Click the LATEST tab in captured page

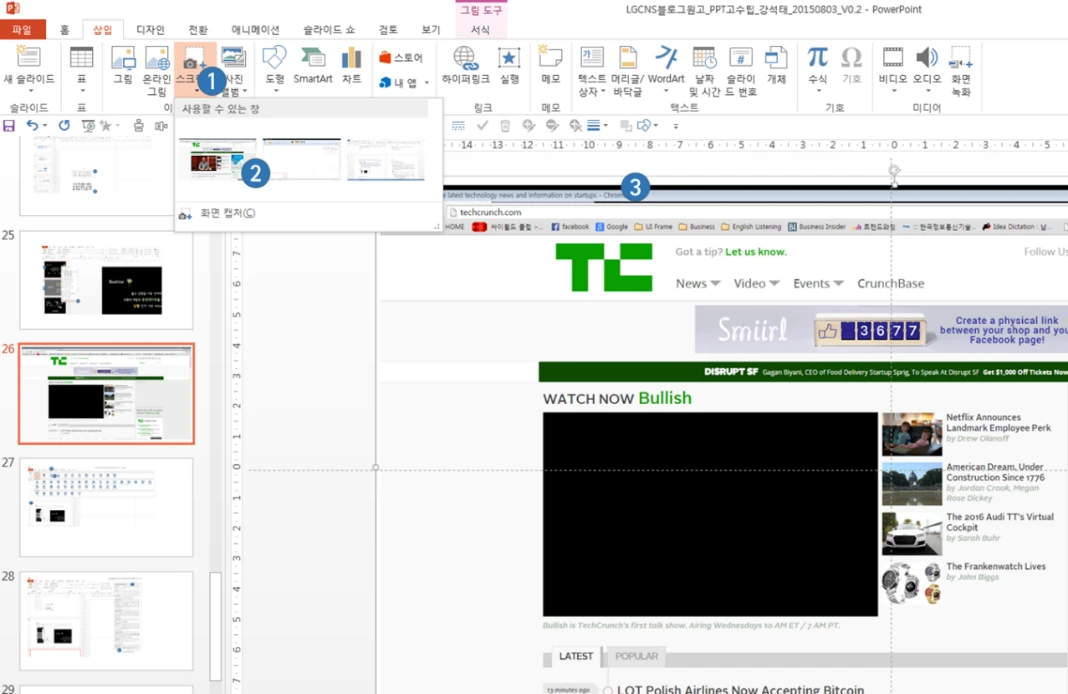tap(576, 657)
